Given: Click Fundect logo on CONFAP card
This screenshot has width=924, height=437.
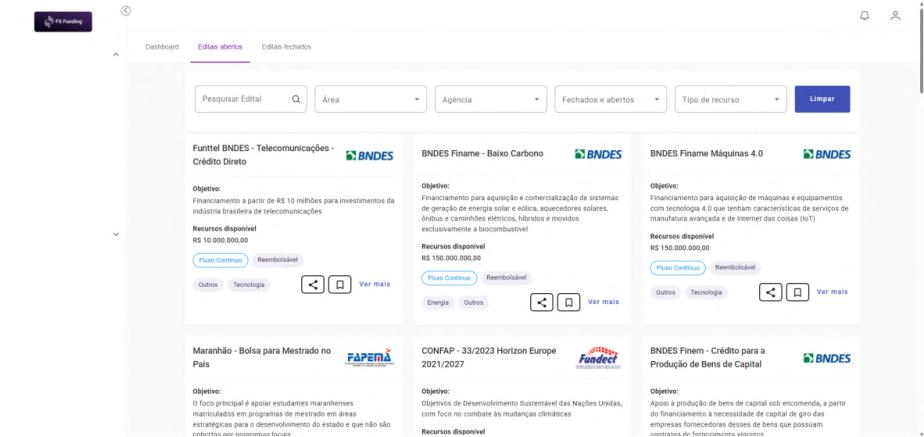Looking at the screenshot, I should 598,357.
